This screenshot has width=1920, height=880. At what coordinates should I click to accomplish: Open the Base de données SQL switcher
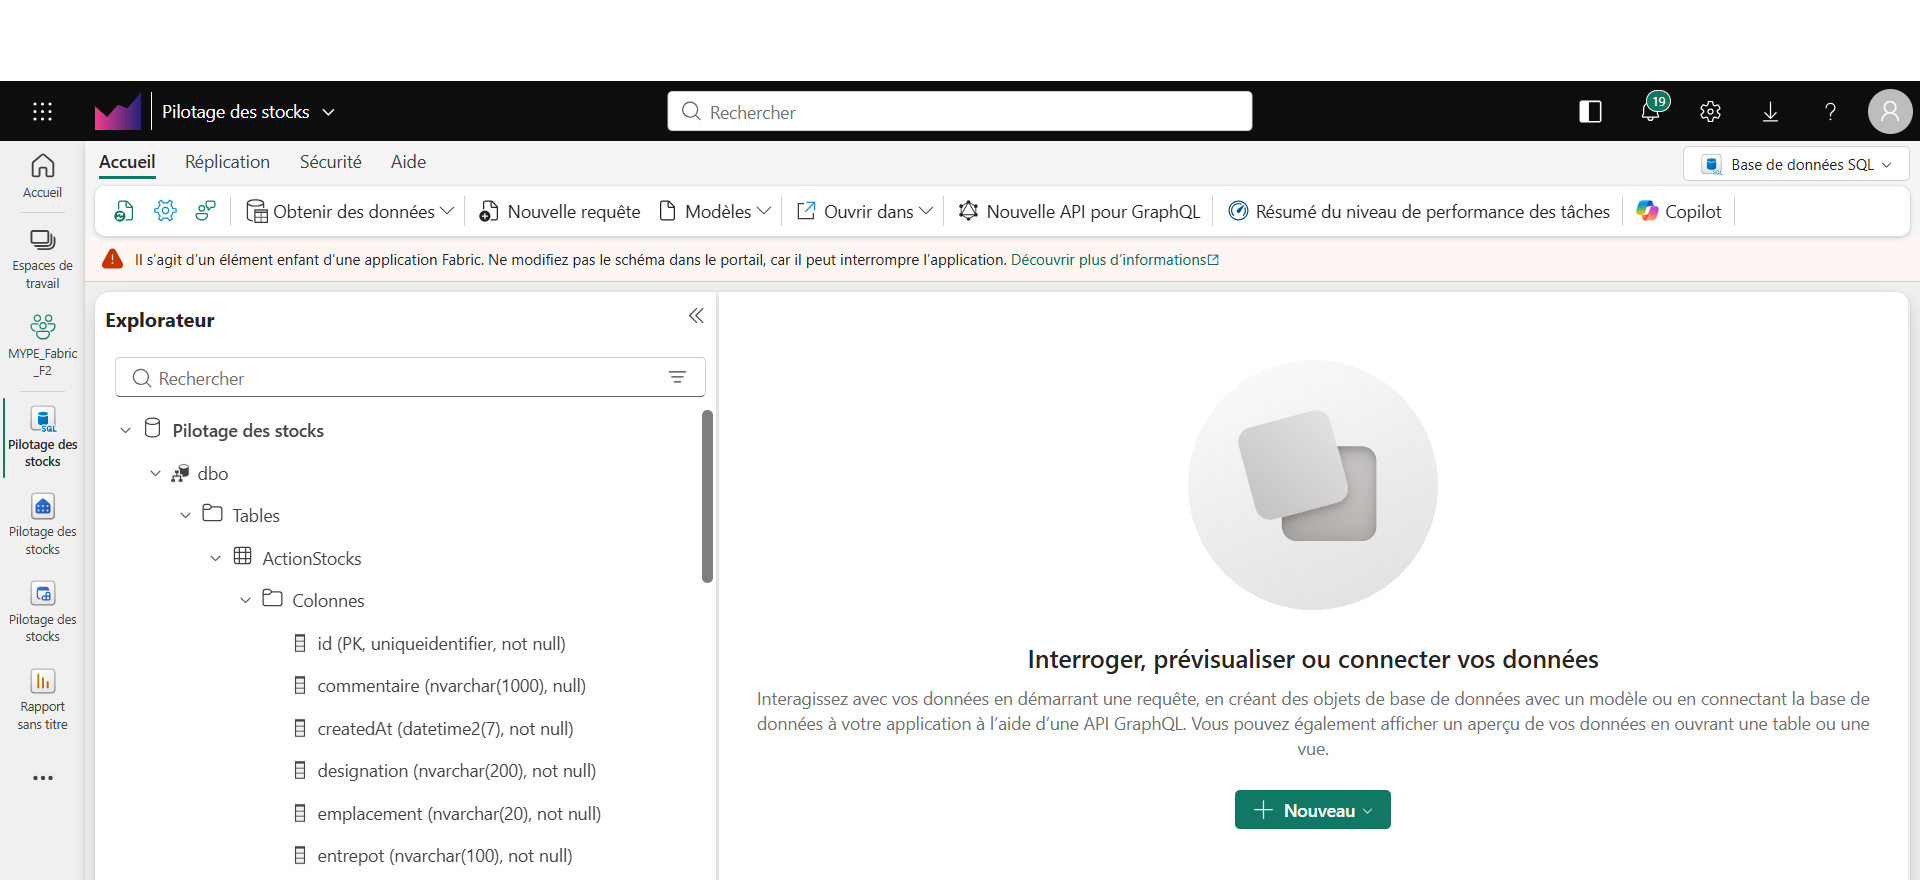click(x=1796, y=164)
